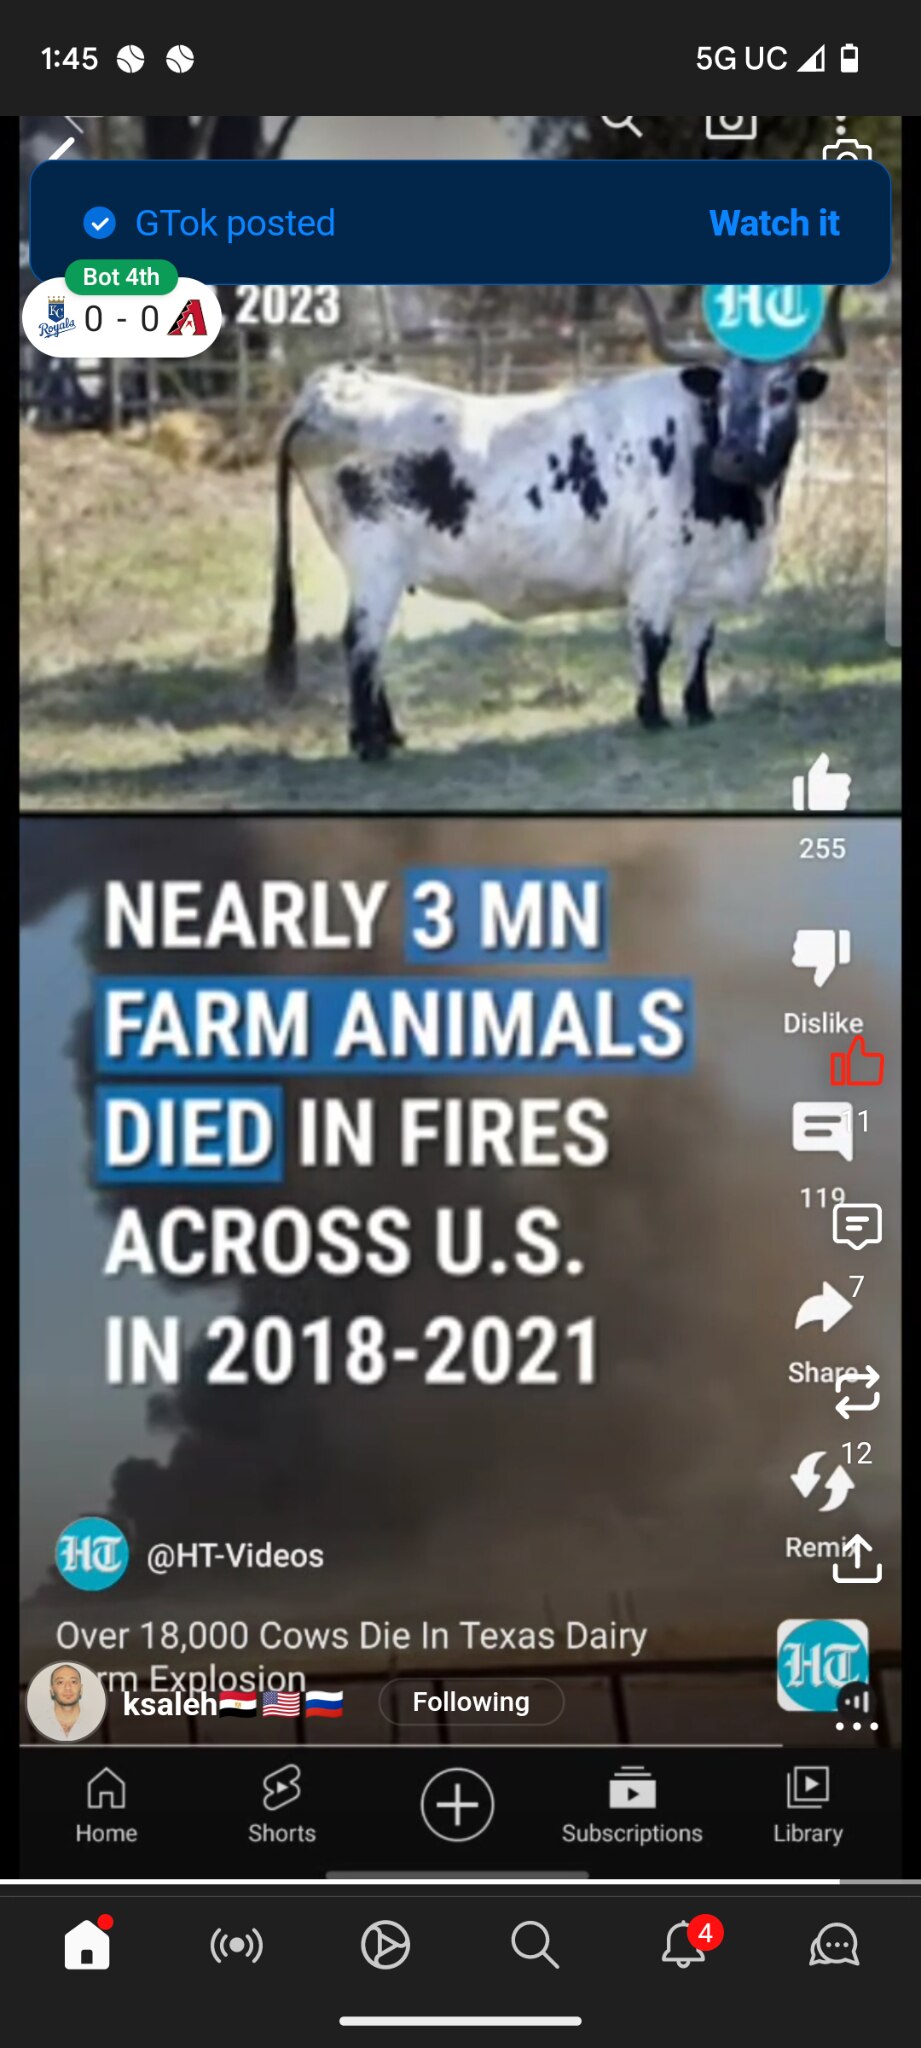Tap Watch it in GTok posted banner
This screenshot has width=921, height=2048.
[774, 223]
